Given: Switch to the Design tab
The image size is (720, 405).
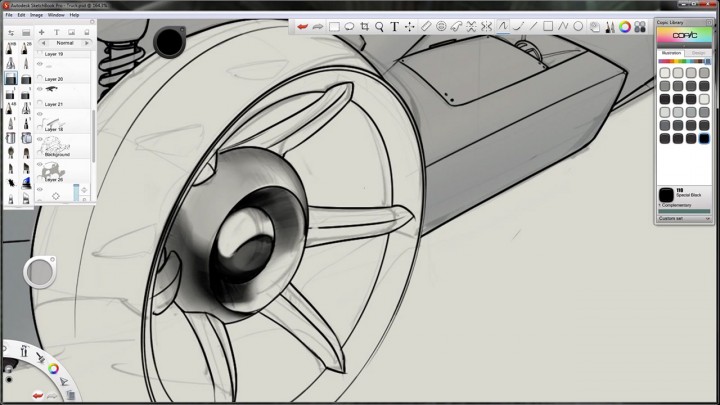Looking at the screenshot, I should tap(698, 53).
